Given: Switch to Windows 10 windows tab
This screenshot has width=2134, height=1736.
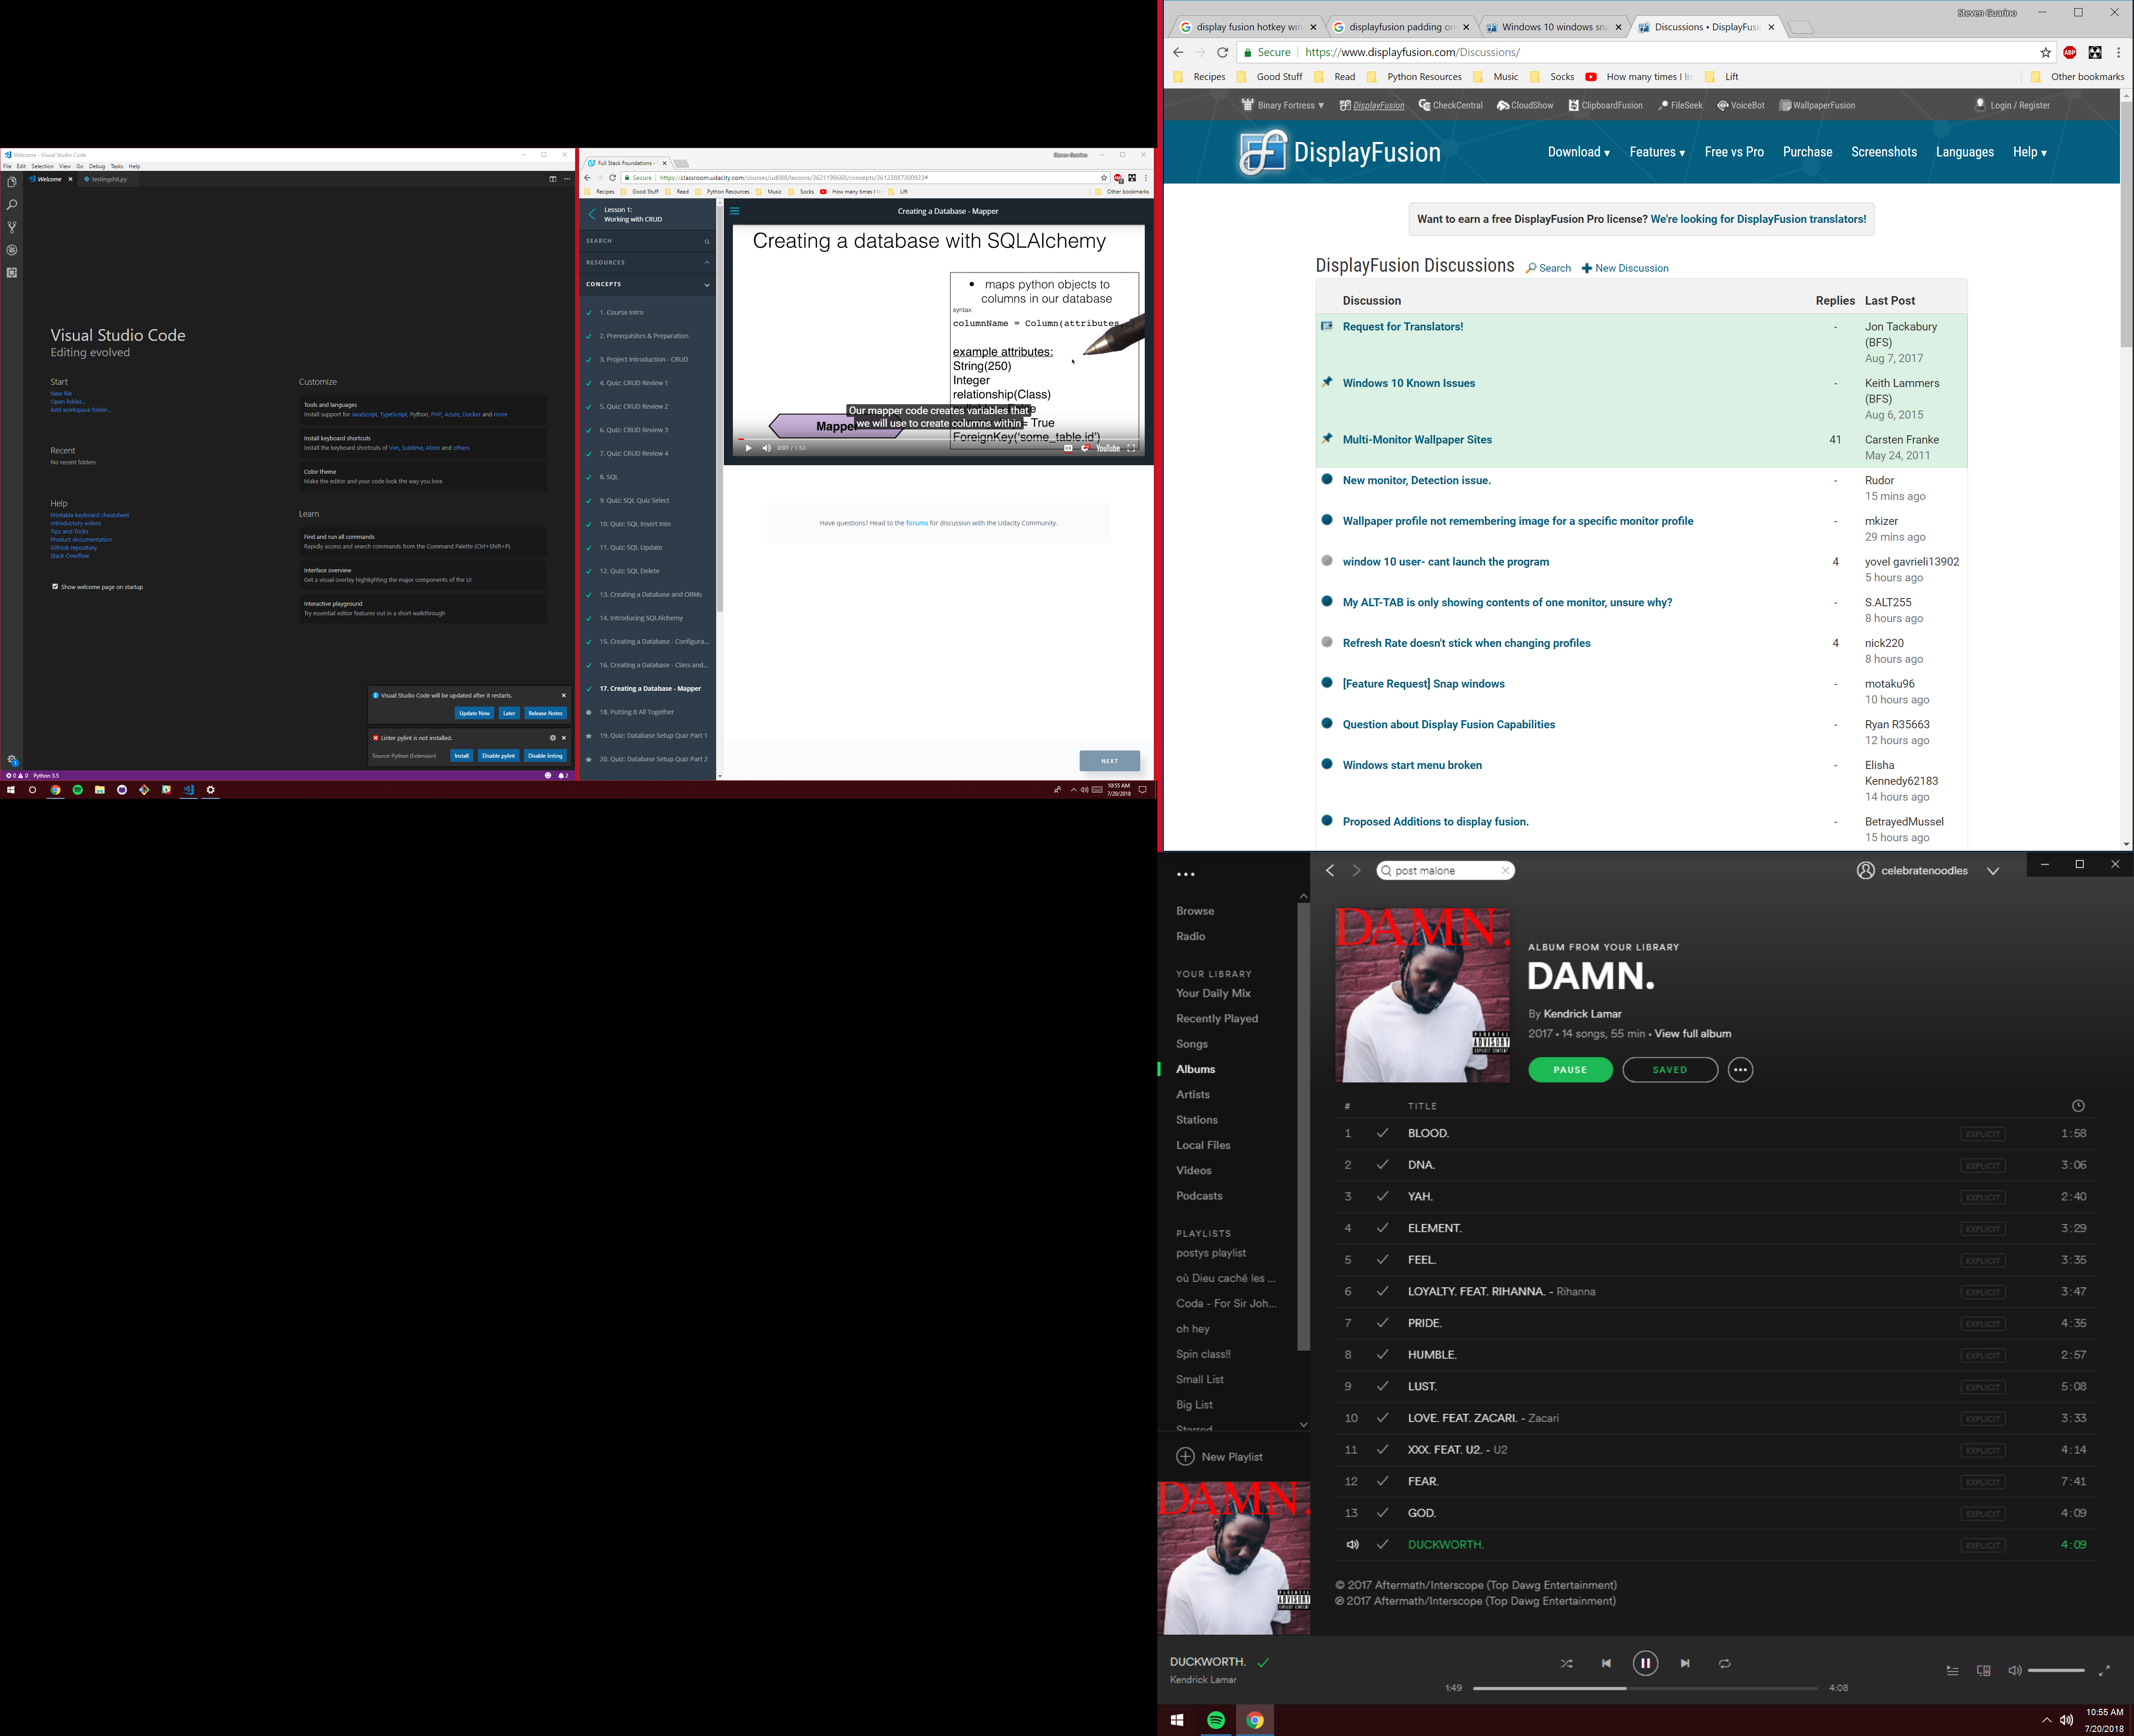Looking at the screenshot, I should point(1552,27).
